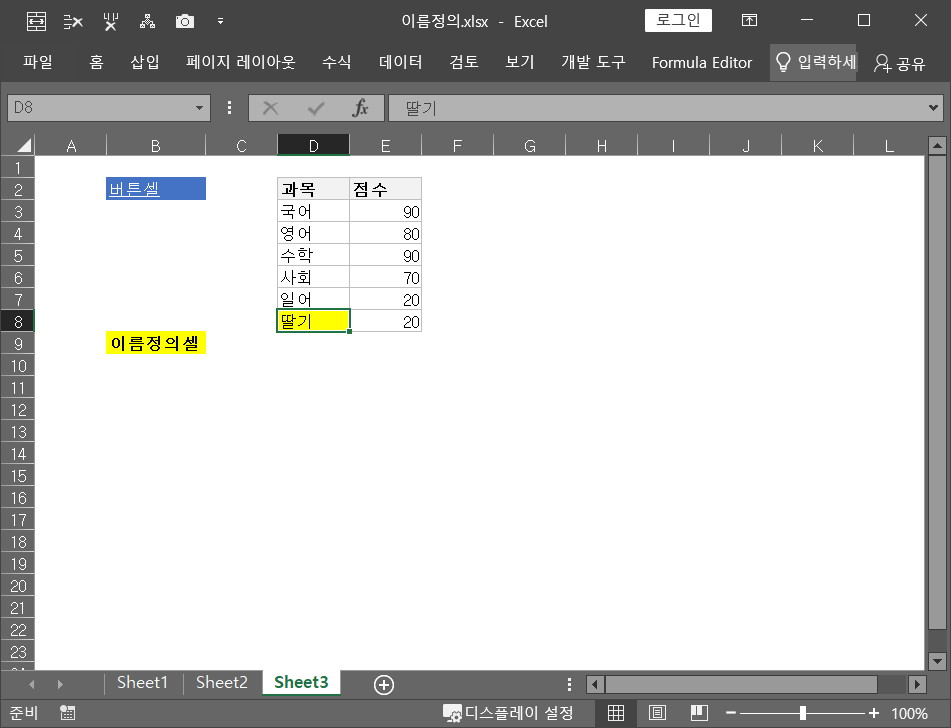Open the 개발 도구 tab
Image resolution: width=951 pixels, height=728 pixels.
[593, 62]
